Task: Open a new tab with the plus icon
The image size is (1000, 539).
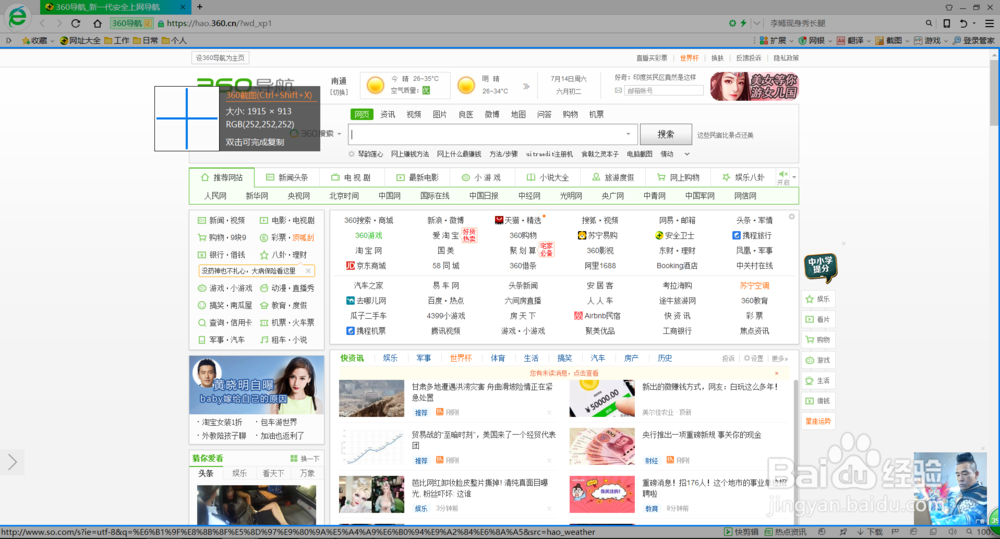Action: point(200,7)
